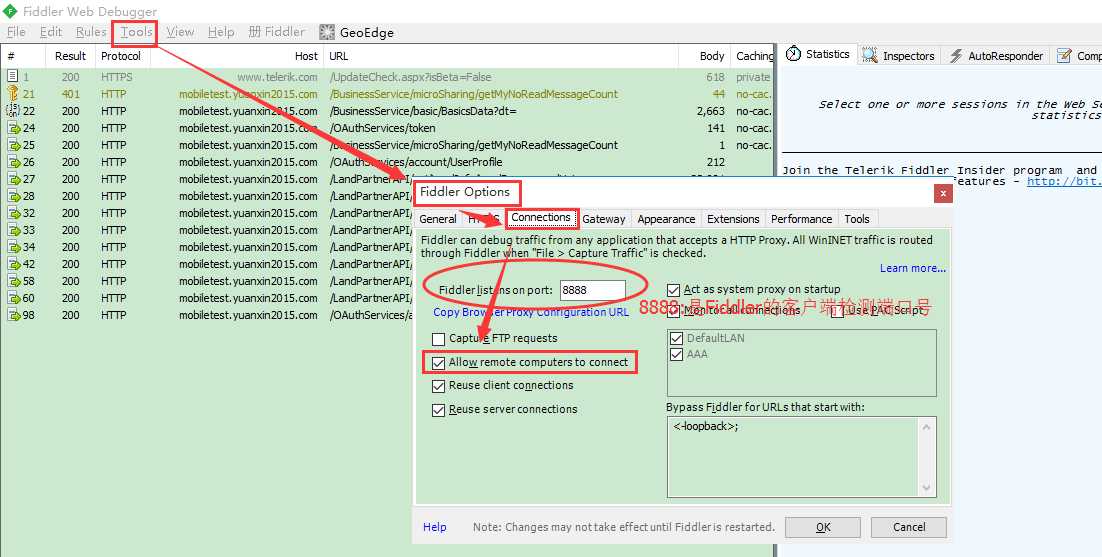Toggle Reuse server connections checkbox
The height and width of the screenshot is (557, 1102).
[x=439, y=409]
